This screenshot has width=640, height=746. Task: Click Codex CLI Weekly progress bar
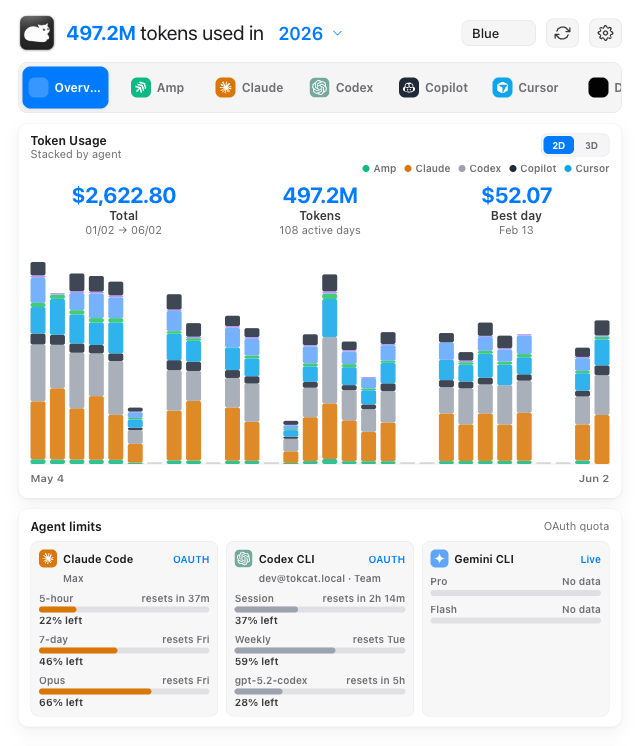click(320, 650)
